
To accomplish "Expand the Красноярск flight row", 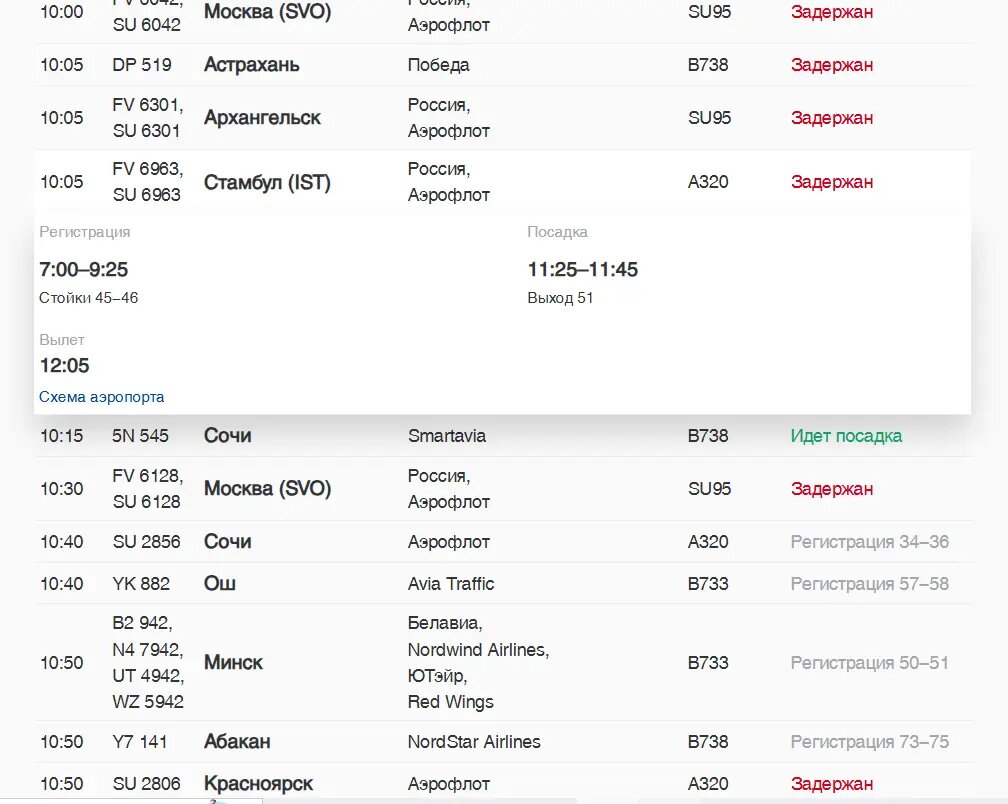I will pos(258,784).
